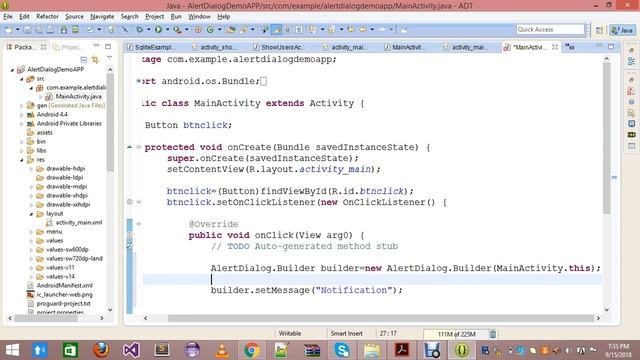The image size is (640, 360).
Task: Click the Save All toolbar icon
Action: [x=38, y=30]
